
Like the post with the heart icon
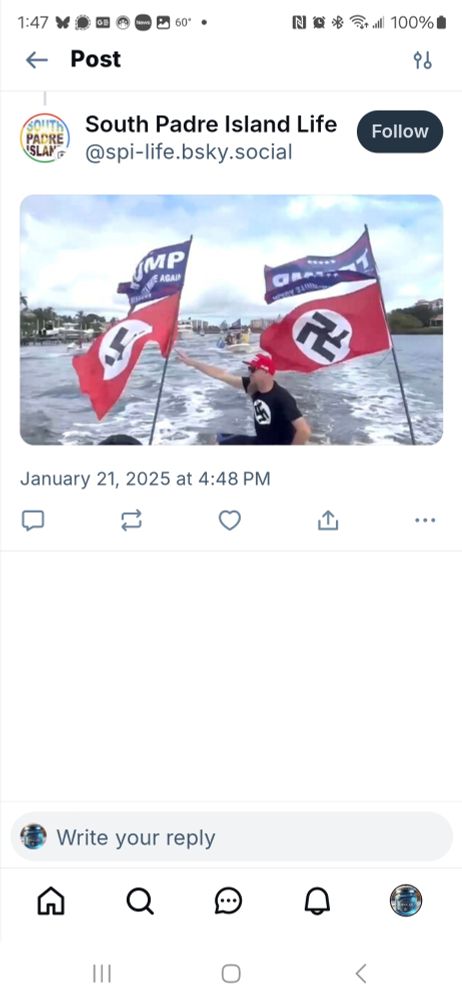click(230, 520)
